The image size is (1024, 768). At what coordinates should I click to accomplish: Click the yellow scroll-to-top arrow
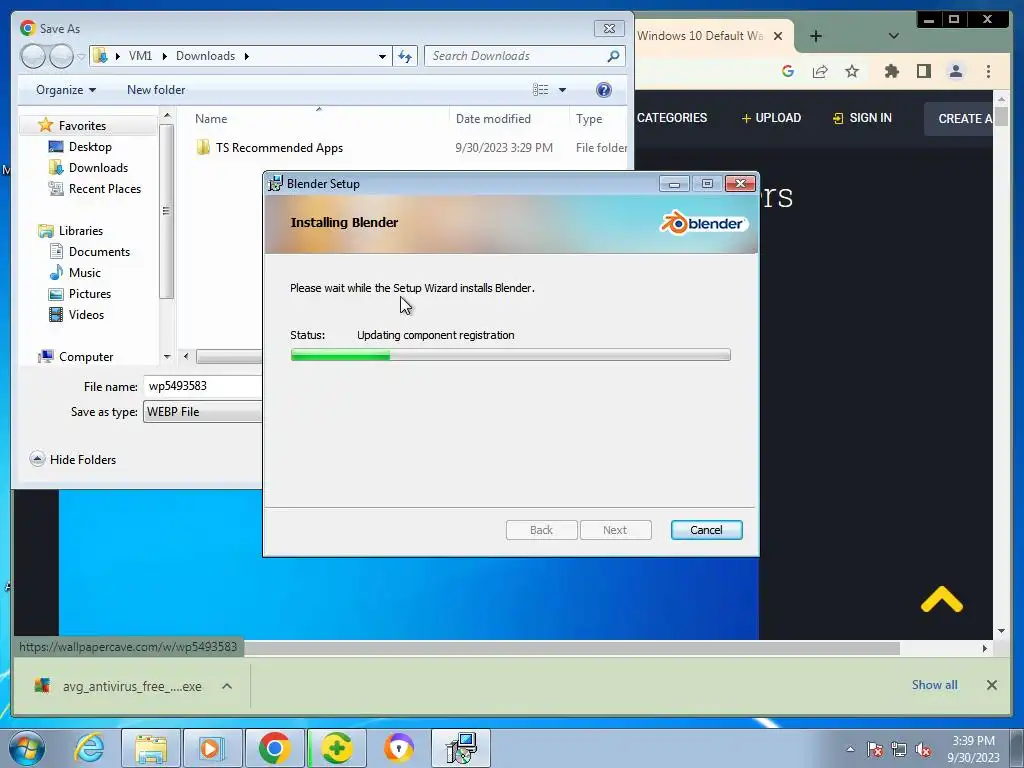coord(942,600)
